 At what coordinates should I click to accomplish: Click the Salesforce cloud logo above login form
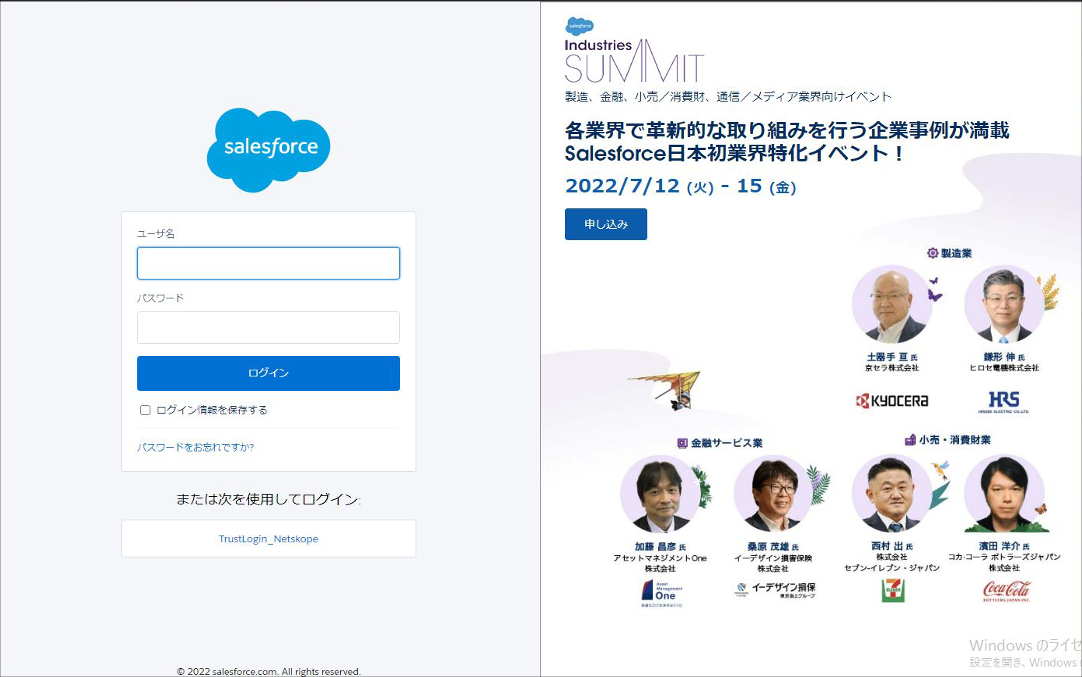coord(268,150)
